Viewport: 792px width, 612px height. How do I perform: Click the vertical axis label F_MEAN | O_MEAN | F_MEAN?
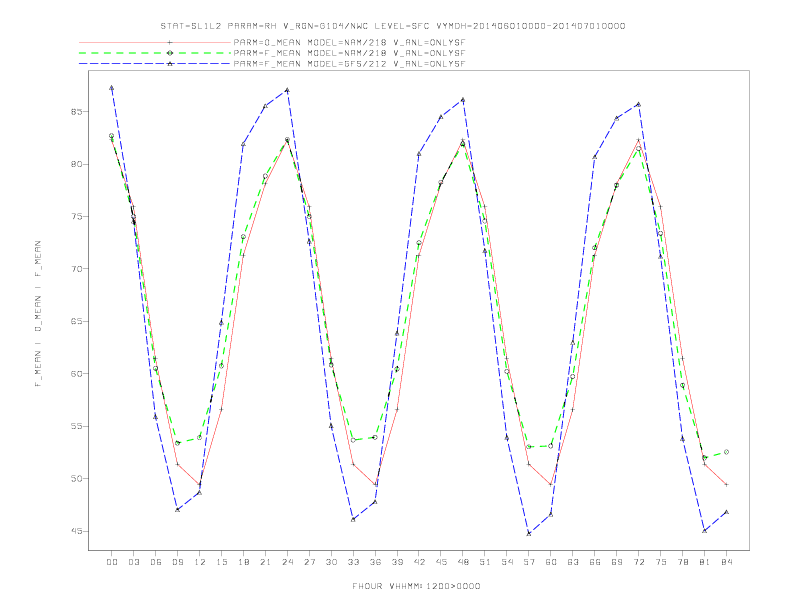(x=38, y=314)
